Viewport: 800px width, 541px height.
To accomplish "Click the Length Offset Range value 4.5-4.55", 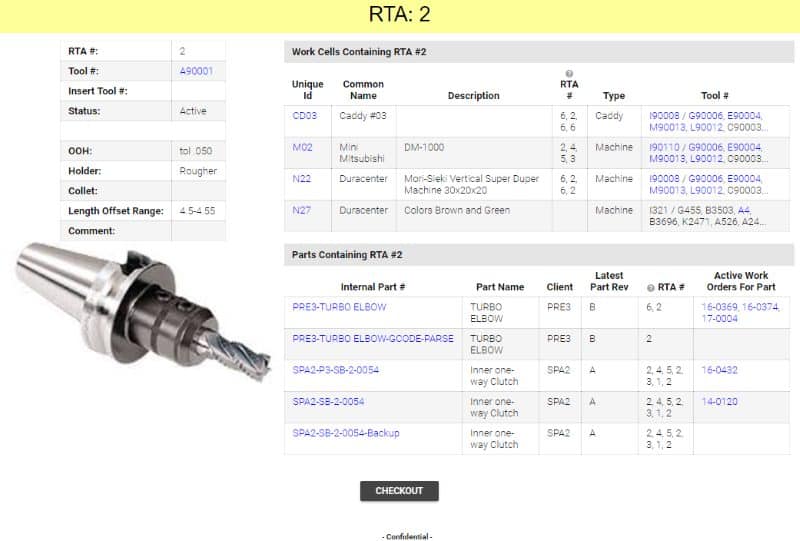I will point(197,211).
